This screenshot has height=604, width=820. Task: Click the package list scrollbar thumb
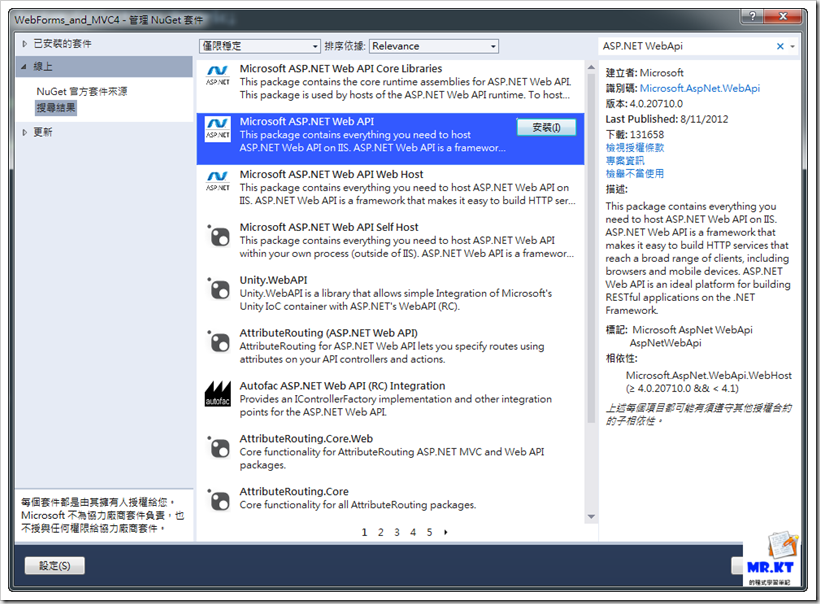coord(591,248)
